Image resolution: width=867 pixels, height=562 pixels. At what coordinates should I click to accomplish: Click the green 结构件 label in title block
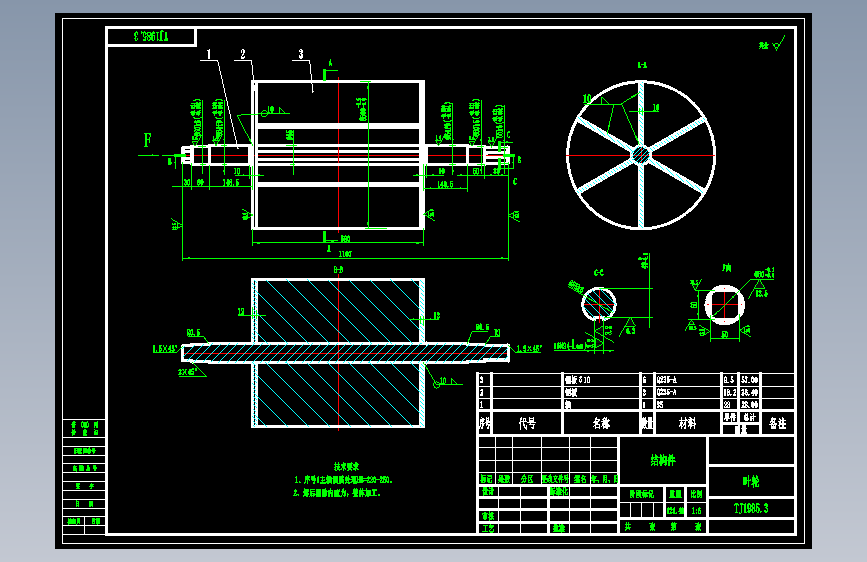click(x=662, y=460)
